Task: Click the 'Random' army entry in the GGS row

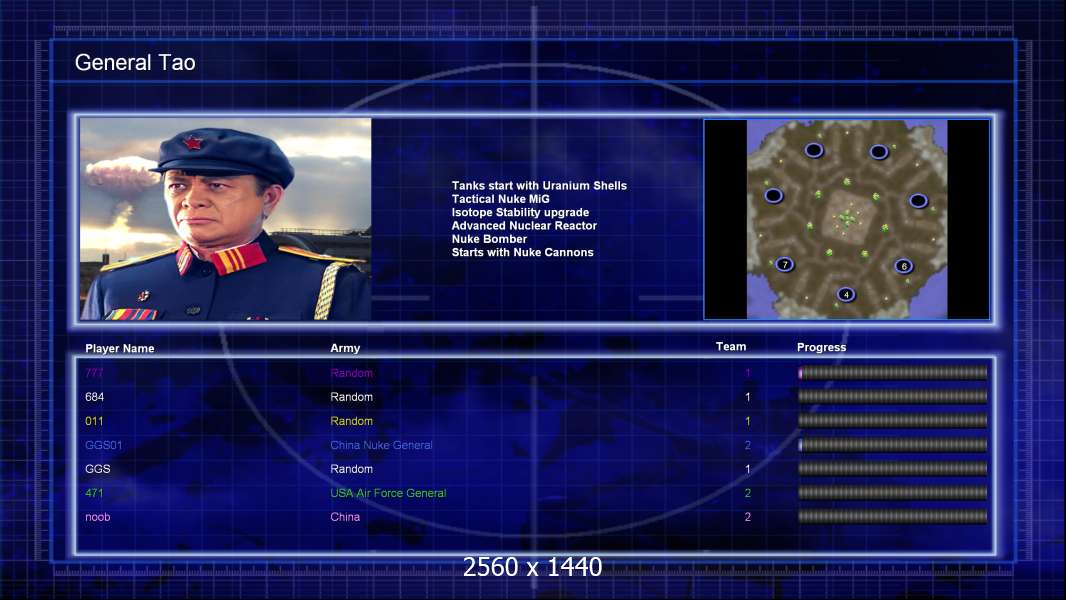Action: pyautogui.click(x=351, y=469)
